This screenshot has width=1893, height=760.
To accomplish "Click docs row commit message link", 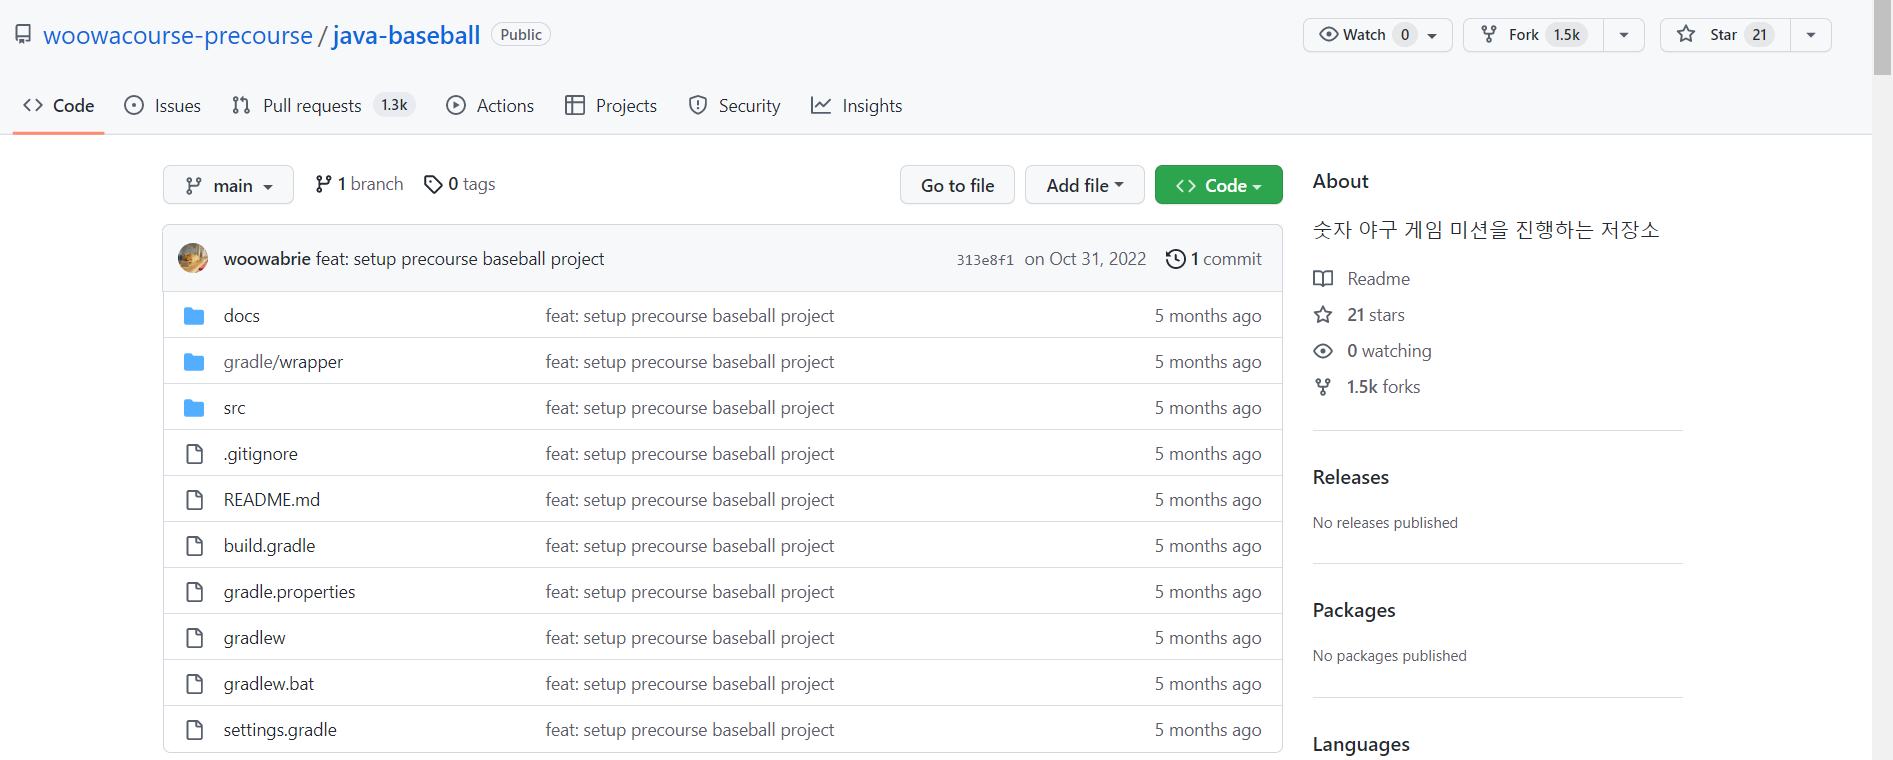I will (x=690, y=316).
